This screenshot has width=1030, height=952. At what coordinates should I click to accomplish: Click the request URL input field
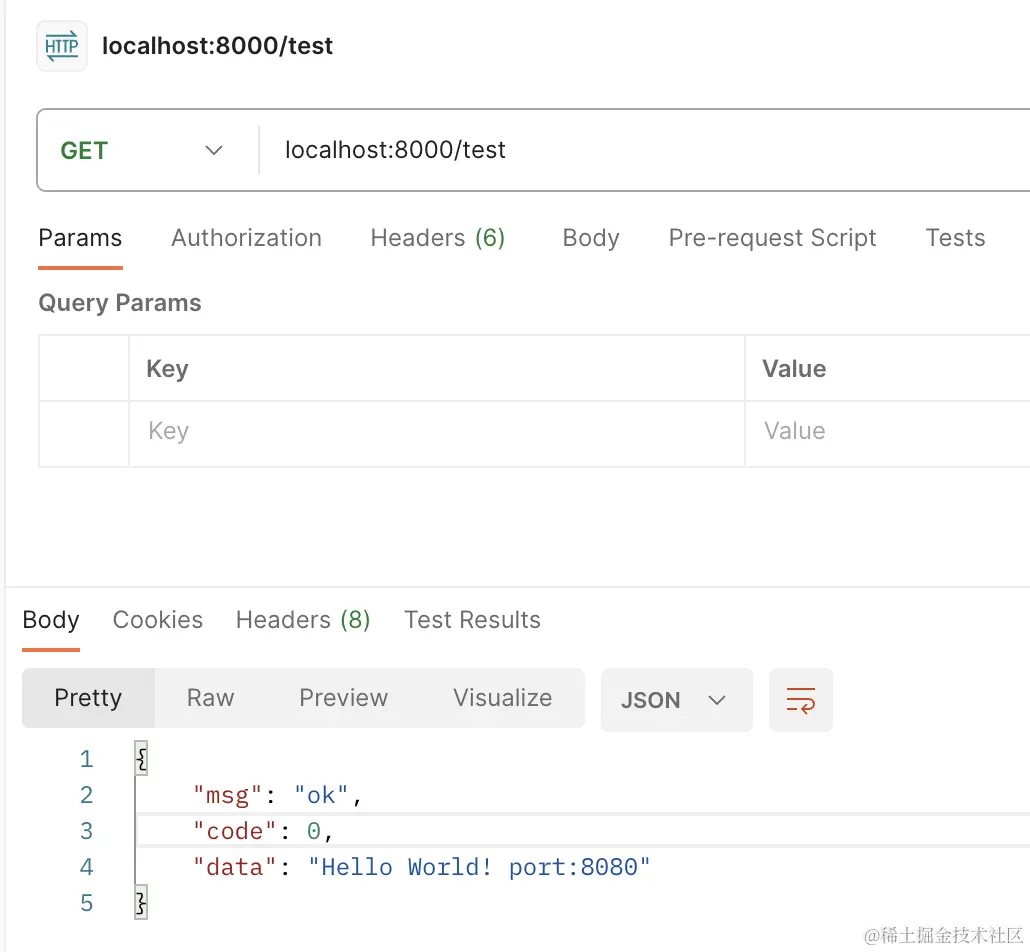click(640, 151)
